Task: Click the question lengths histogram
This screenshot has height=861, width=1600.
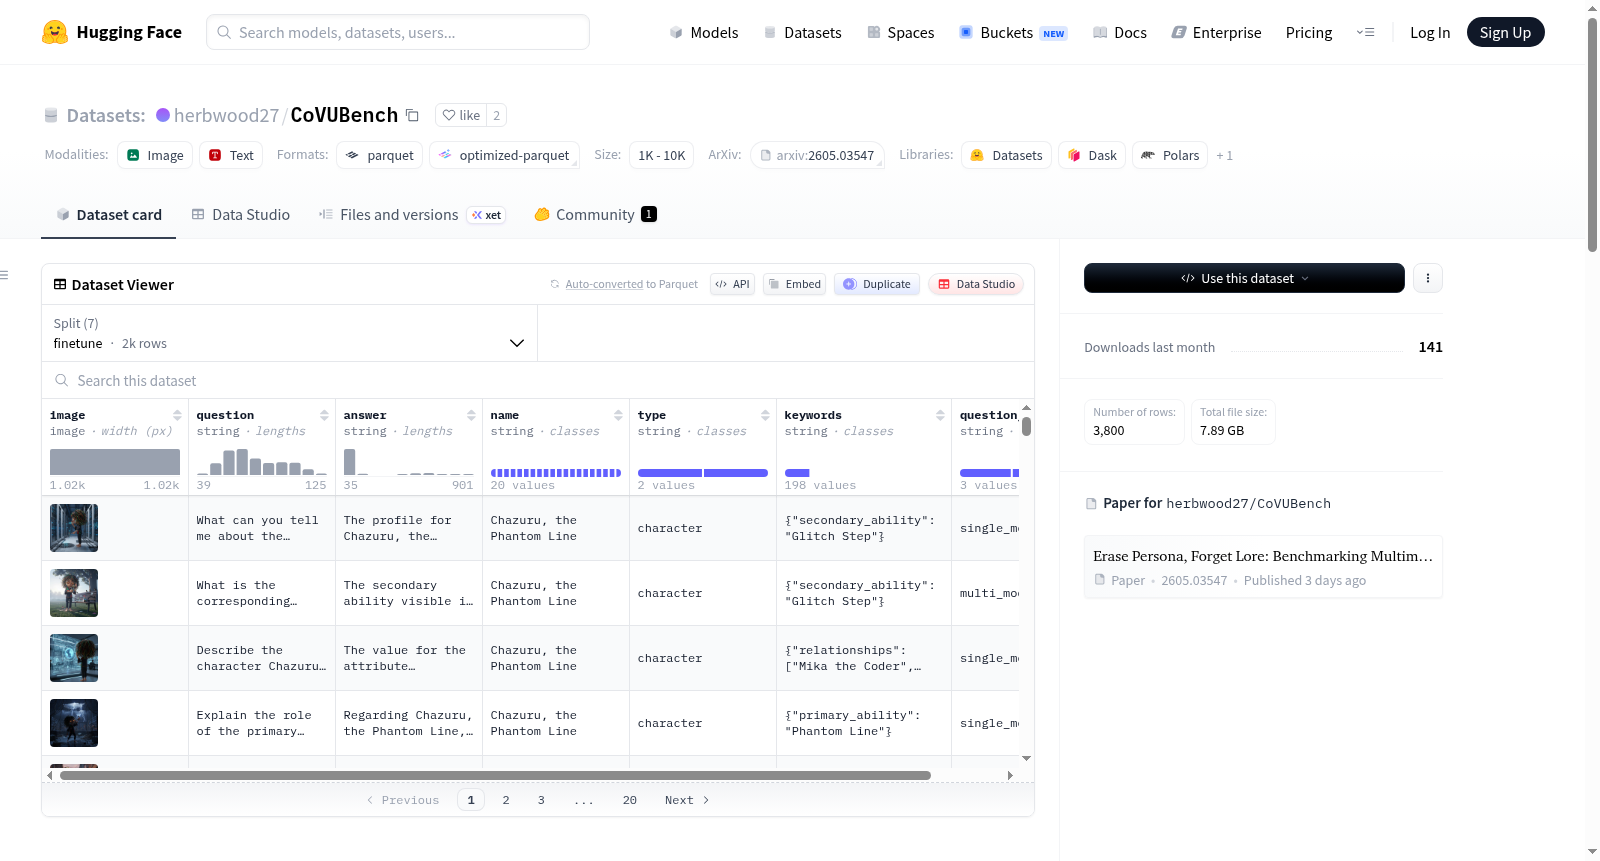Action: coord(262,461)
